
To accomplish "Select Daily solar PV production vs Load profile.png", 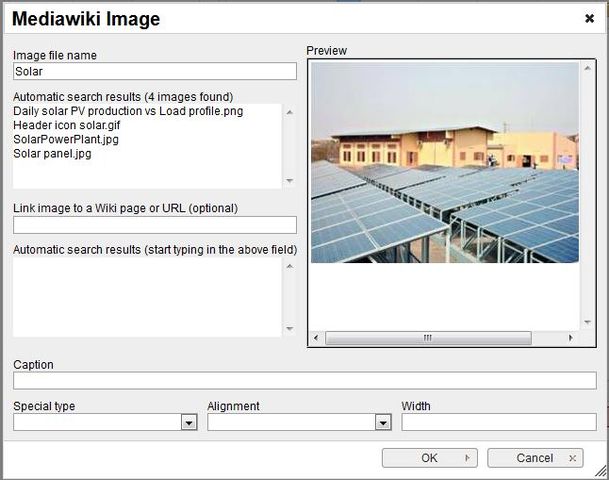I will point(128,111).
